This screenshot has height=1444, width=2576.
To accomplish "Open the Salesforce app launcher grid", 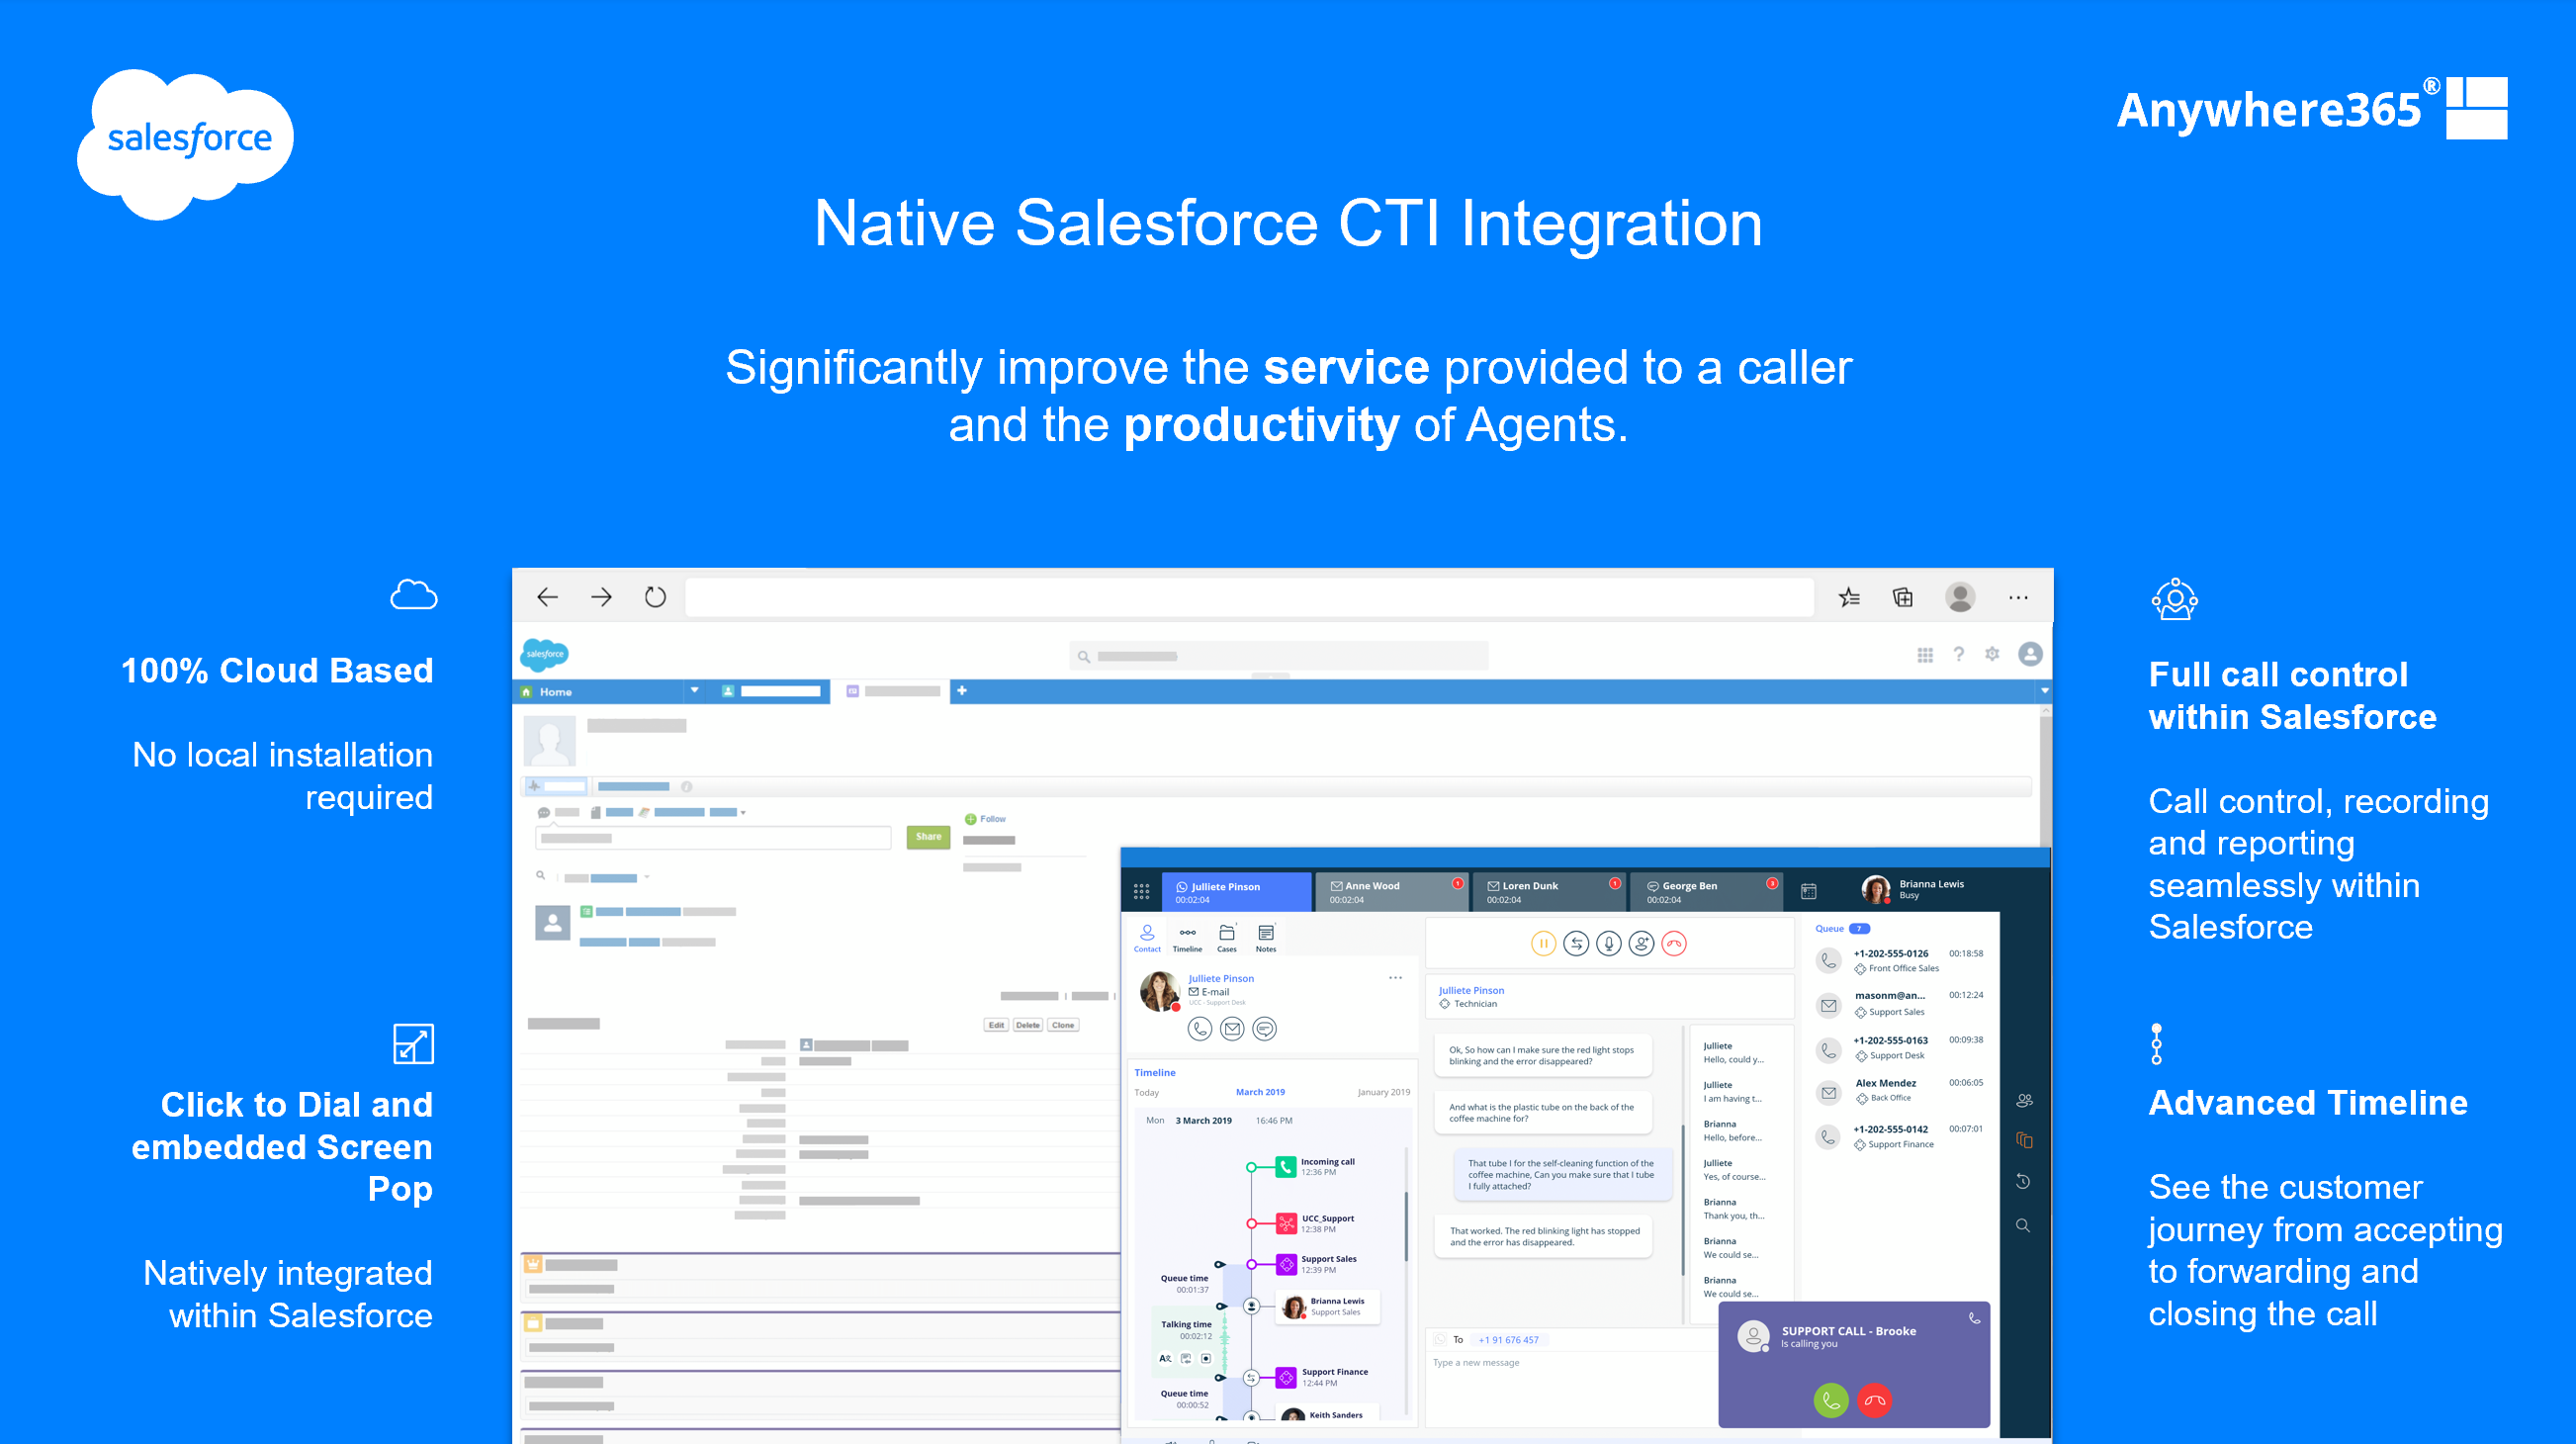I will (x=1924, y=655).
